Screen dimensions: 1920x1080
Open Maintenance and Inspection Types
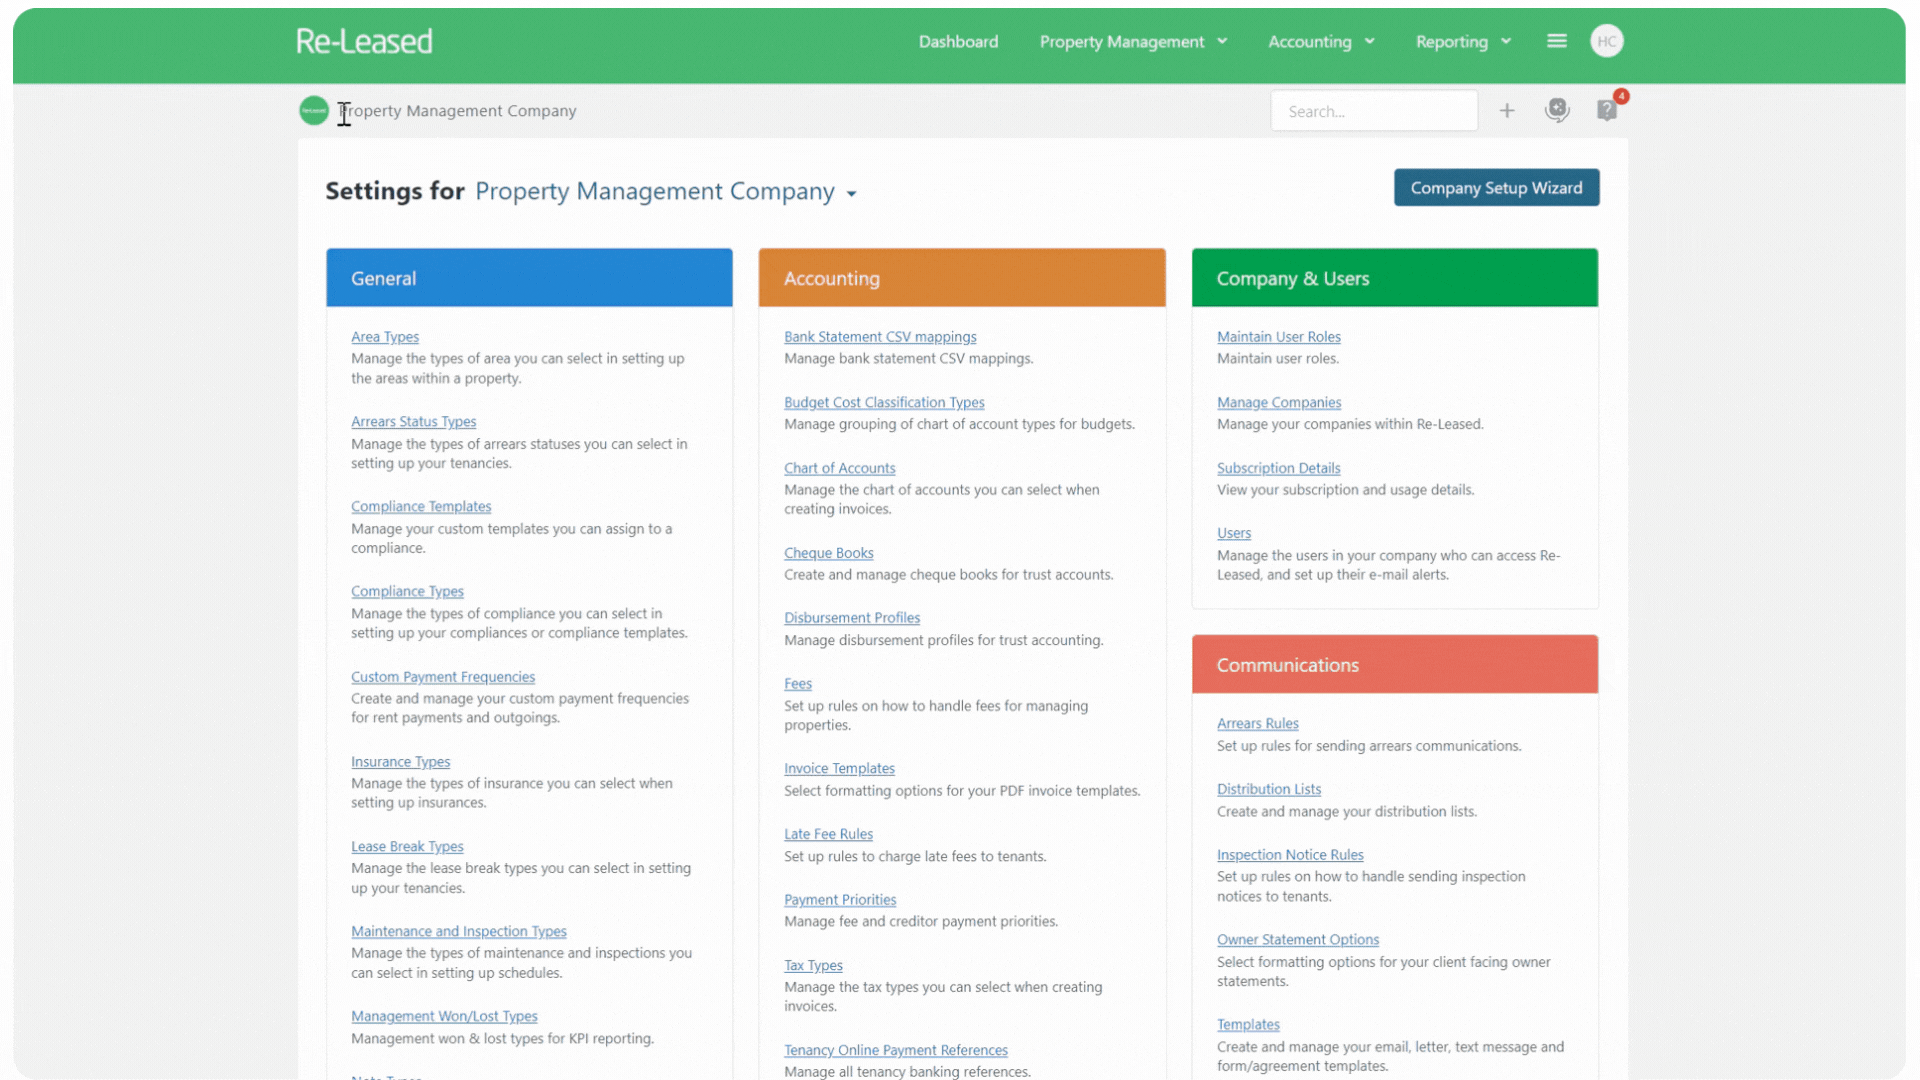coord(458,932)
